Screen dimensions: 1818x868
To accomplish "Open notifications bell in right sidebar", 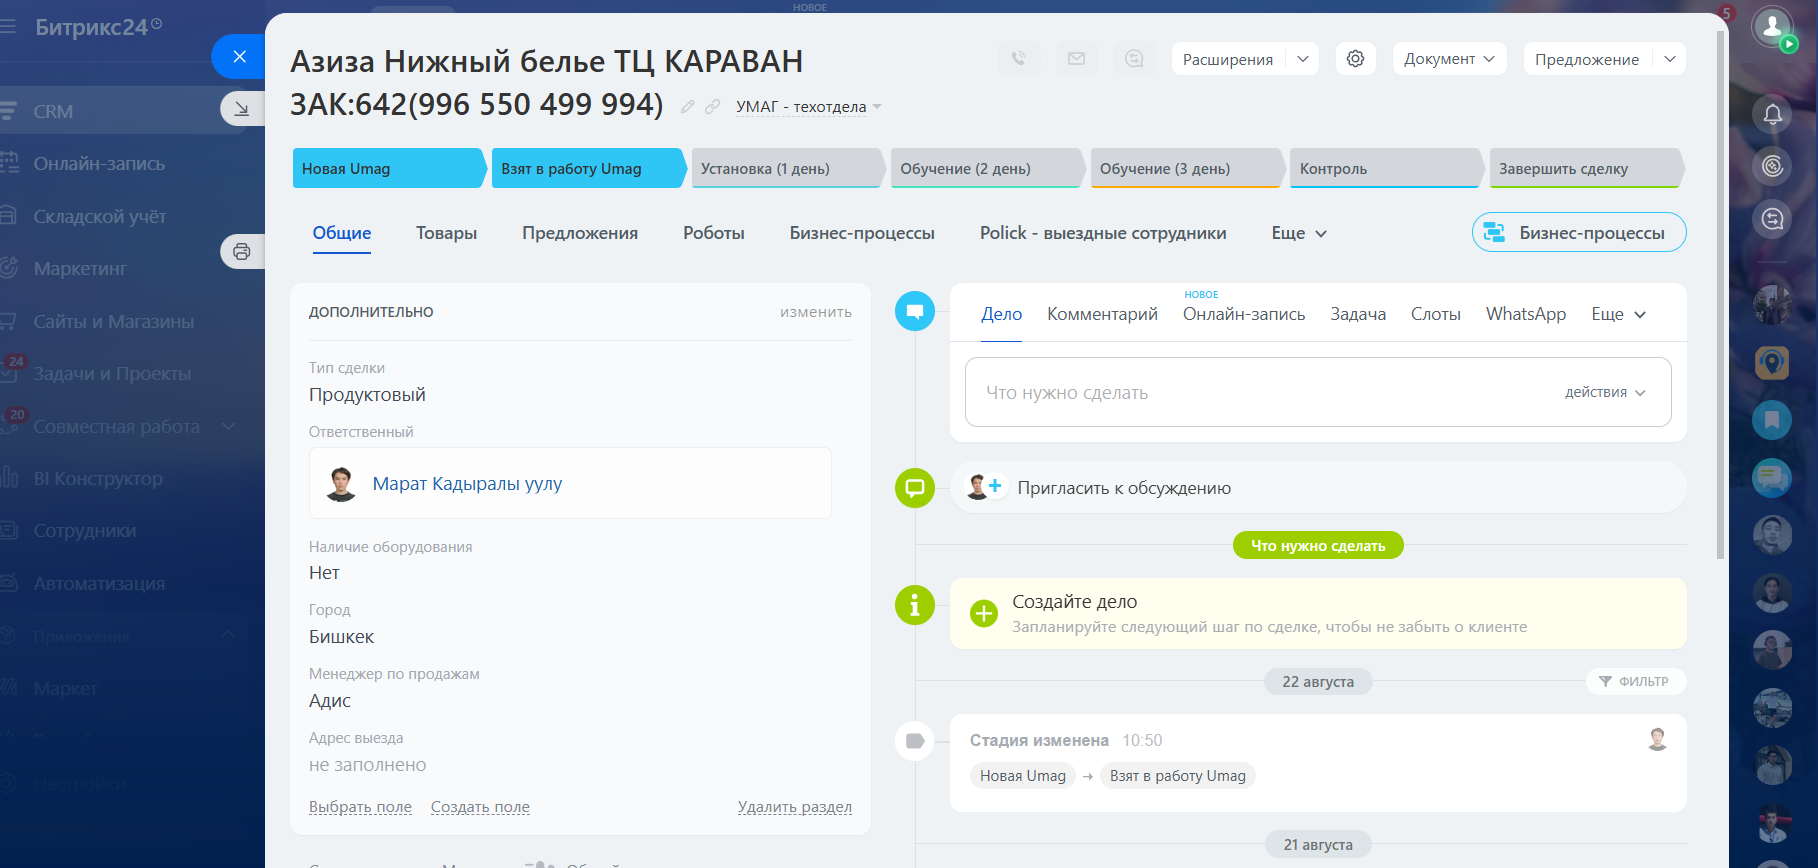I will 1772,114.
